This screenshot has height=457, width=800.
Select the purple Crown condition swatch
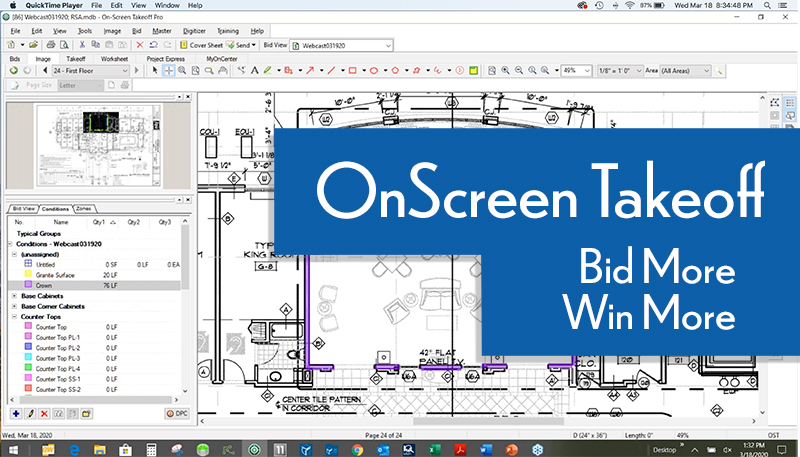[x=29, y=285]
